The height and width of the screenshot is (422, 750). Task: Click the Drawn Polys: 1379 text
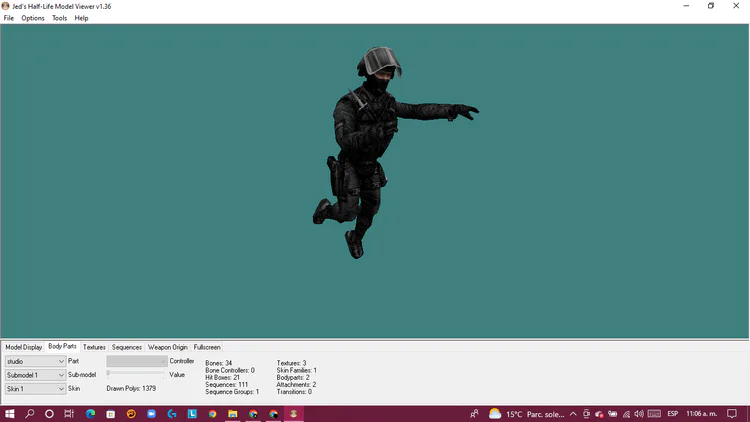[x=131, y=389]
